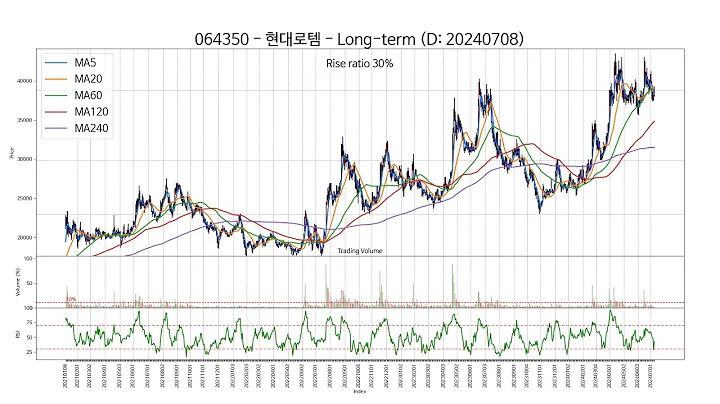
Task: Click the 20231101 date tick
Action: click(540, 375)
